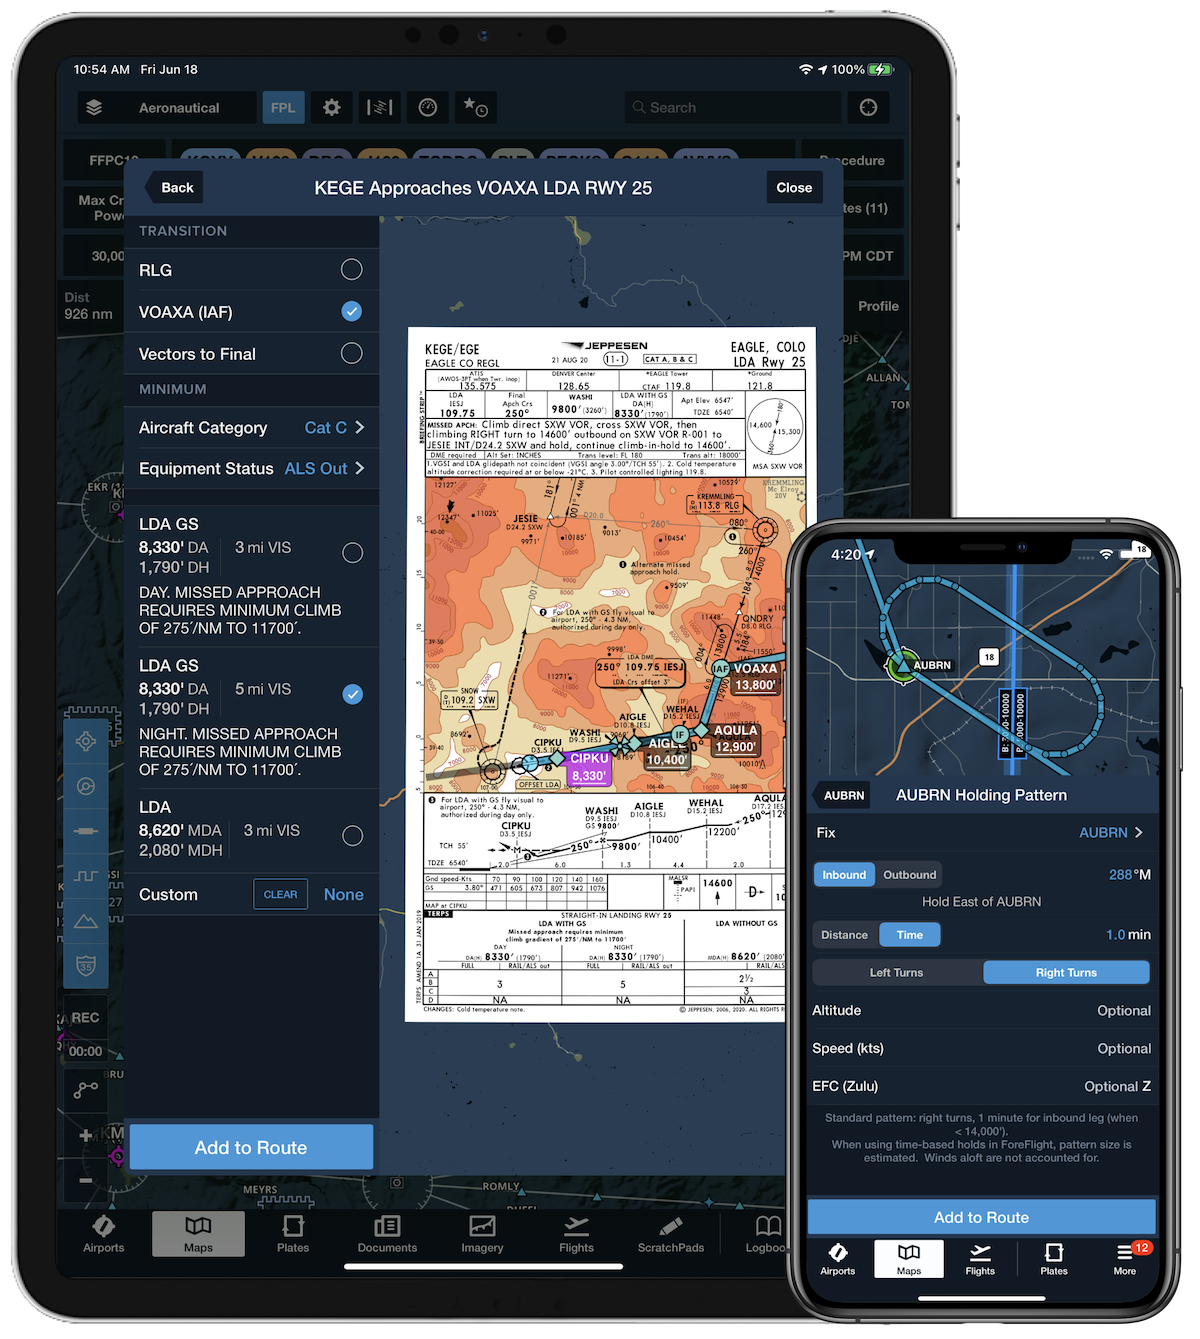Switch hold leg to Distance
Screen dimensions: 1200x1339
pos(845,935)
